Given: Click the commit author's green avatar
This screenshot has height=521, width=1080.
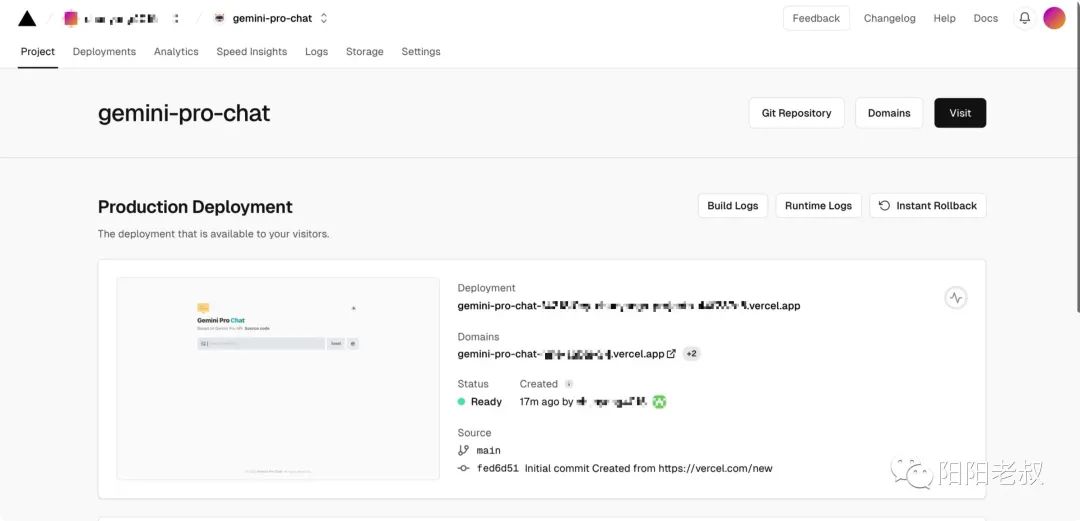Looking at the screenshot, I should click(x=659, y=402).
